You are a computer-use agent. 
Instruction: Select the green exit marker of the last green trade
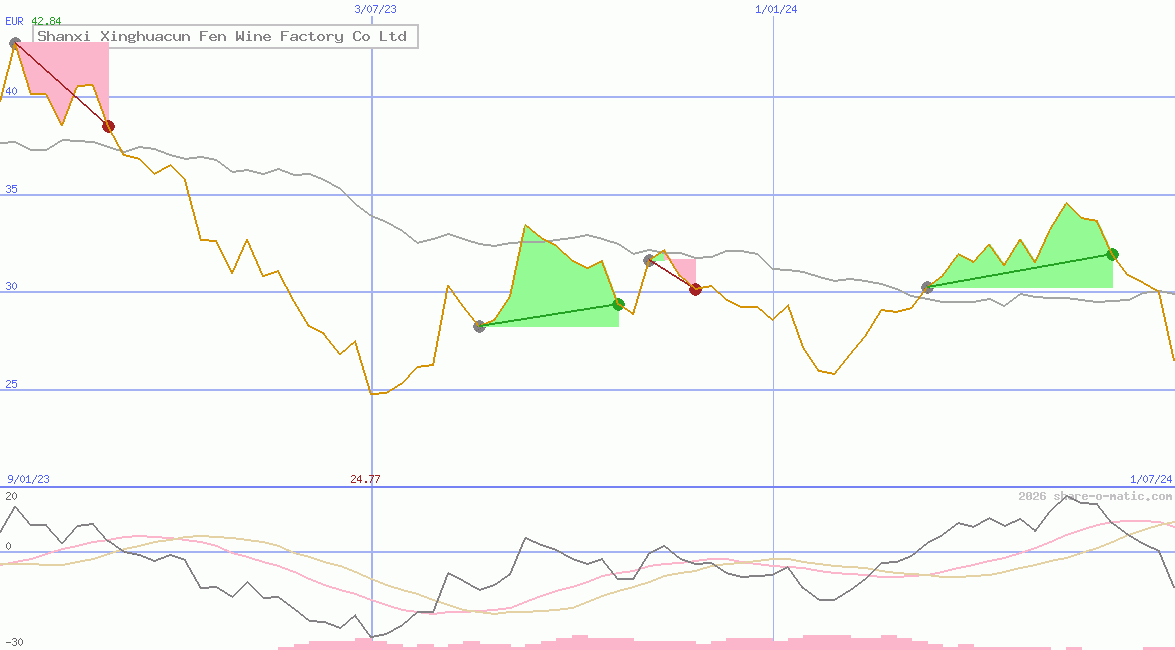[x=1112, y=254]
